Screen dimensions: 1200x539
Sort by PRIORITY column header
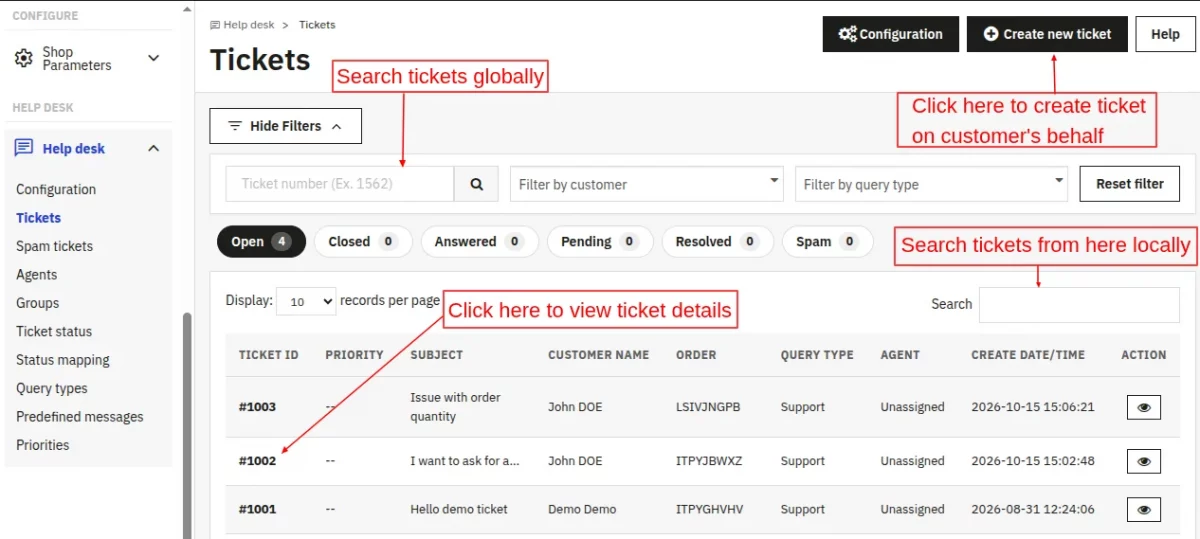coord(354,355)
